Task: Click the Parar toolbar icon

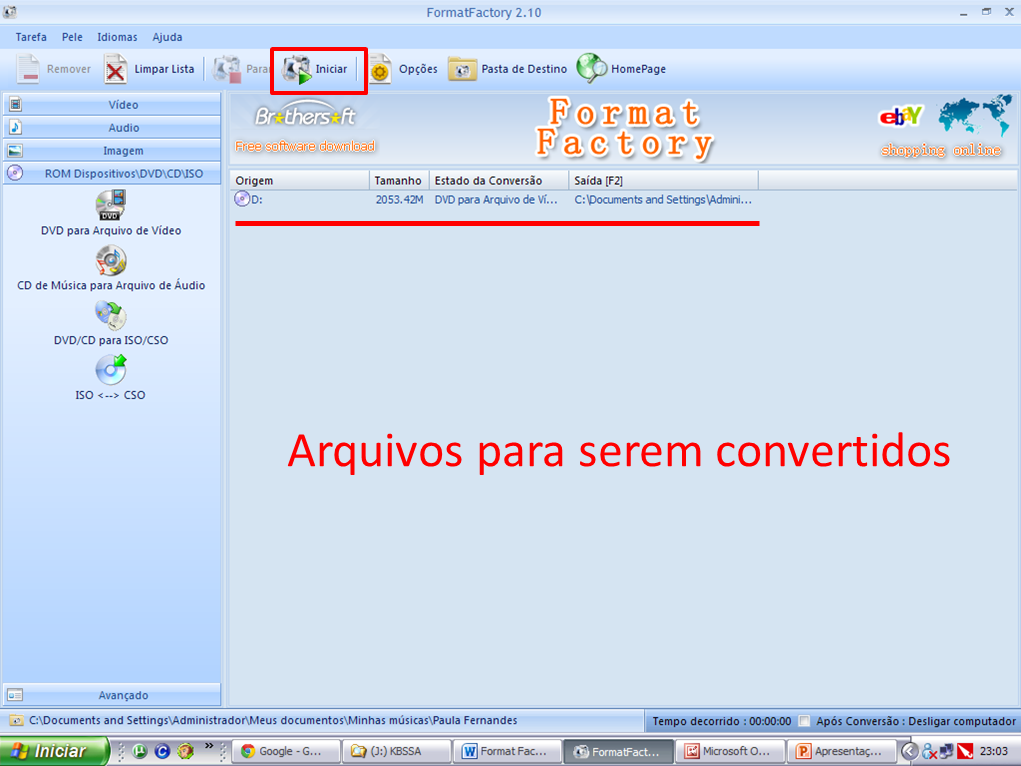Action: [227, 68]
